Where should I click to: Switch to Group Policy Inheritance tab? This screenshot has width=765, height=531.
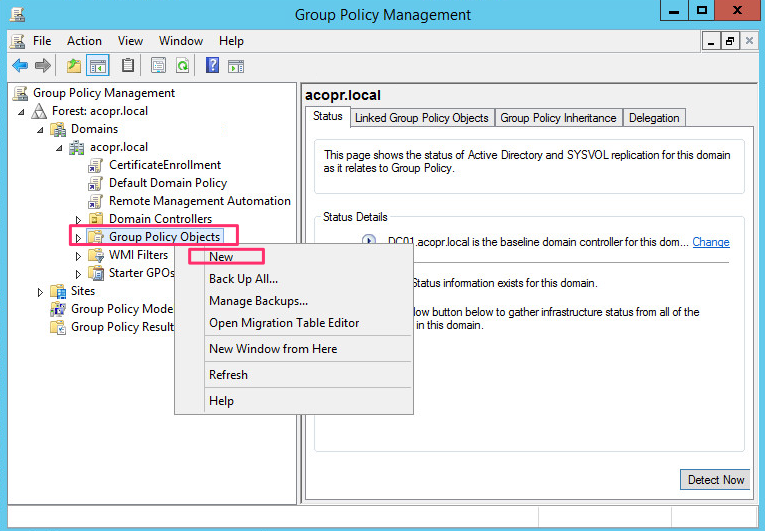click(x=558, y=118)
